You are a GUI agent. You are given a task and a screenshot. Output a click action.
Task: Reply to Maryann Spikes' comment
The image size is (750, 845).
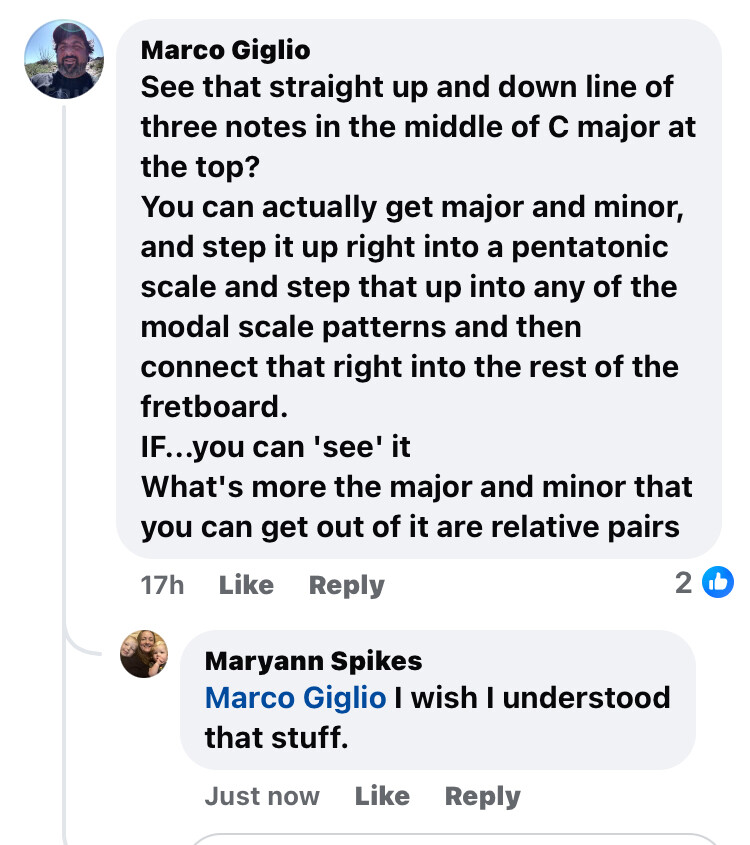[x=482, y=796]
